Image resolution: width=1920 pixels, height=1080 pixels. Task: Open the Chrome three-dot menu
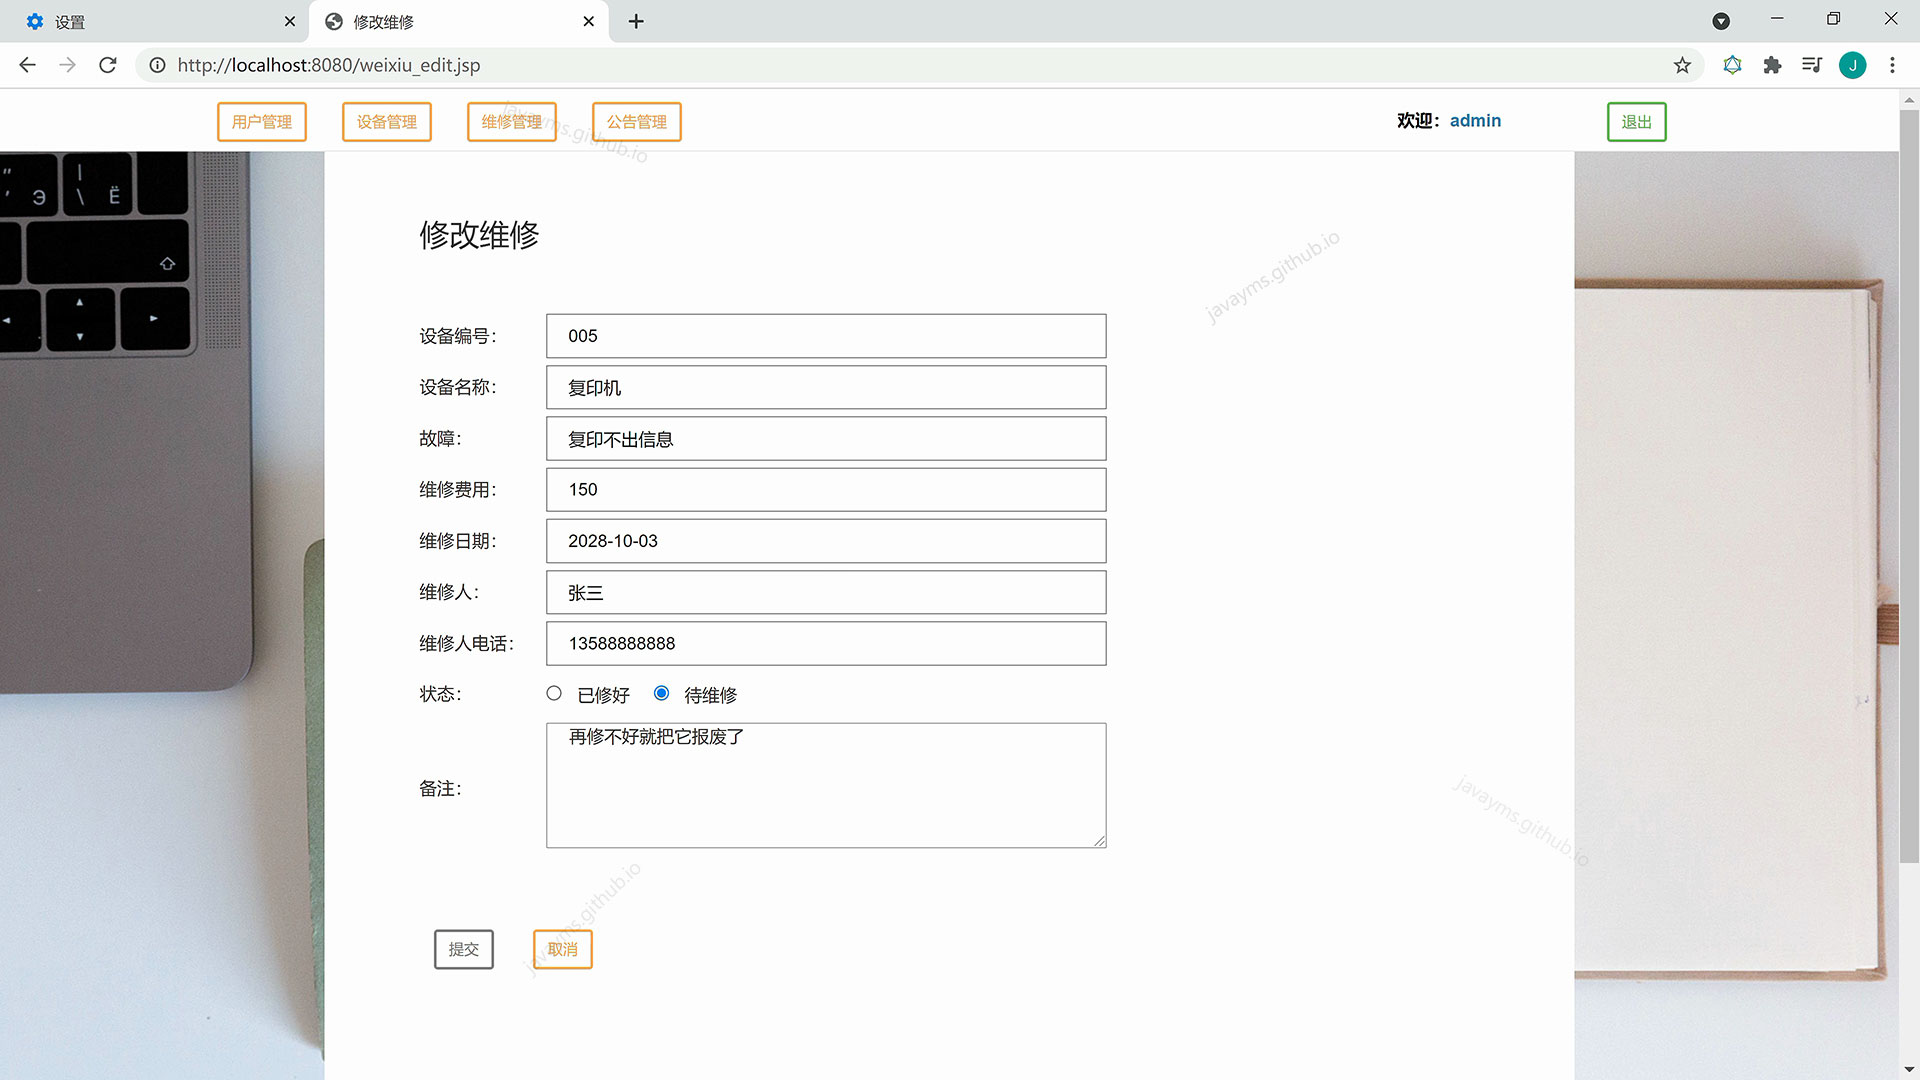tap(1892, 65)
